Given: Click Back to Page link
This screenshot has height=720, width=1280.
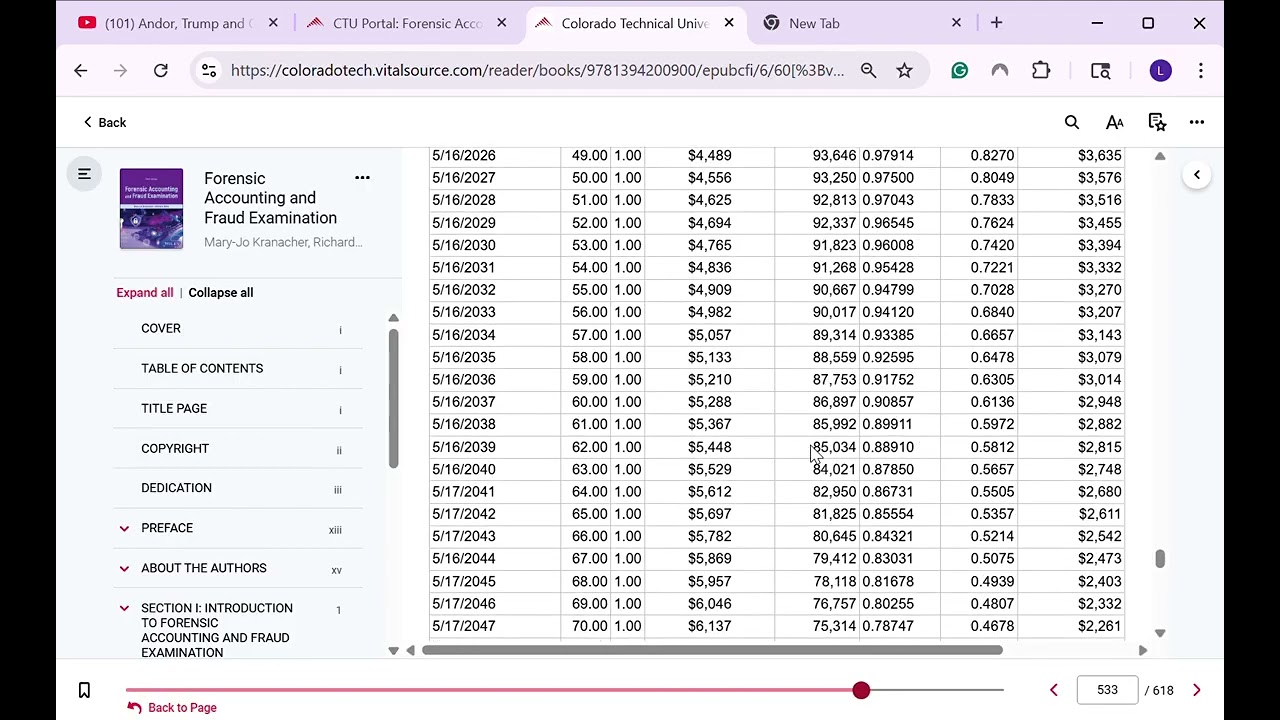Looking at the screenshot, I should tap(172, 708).
